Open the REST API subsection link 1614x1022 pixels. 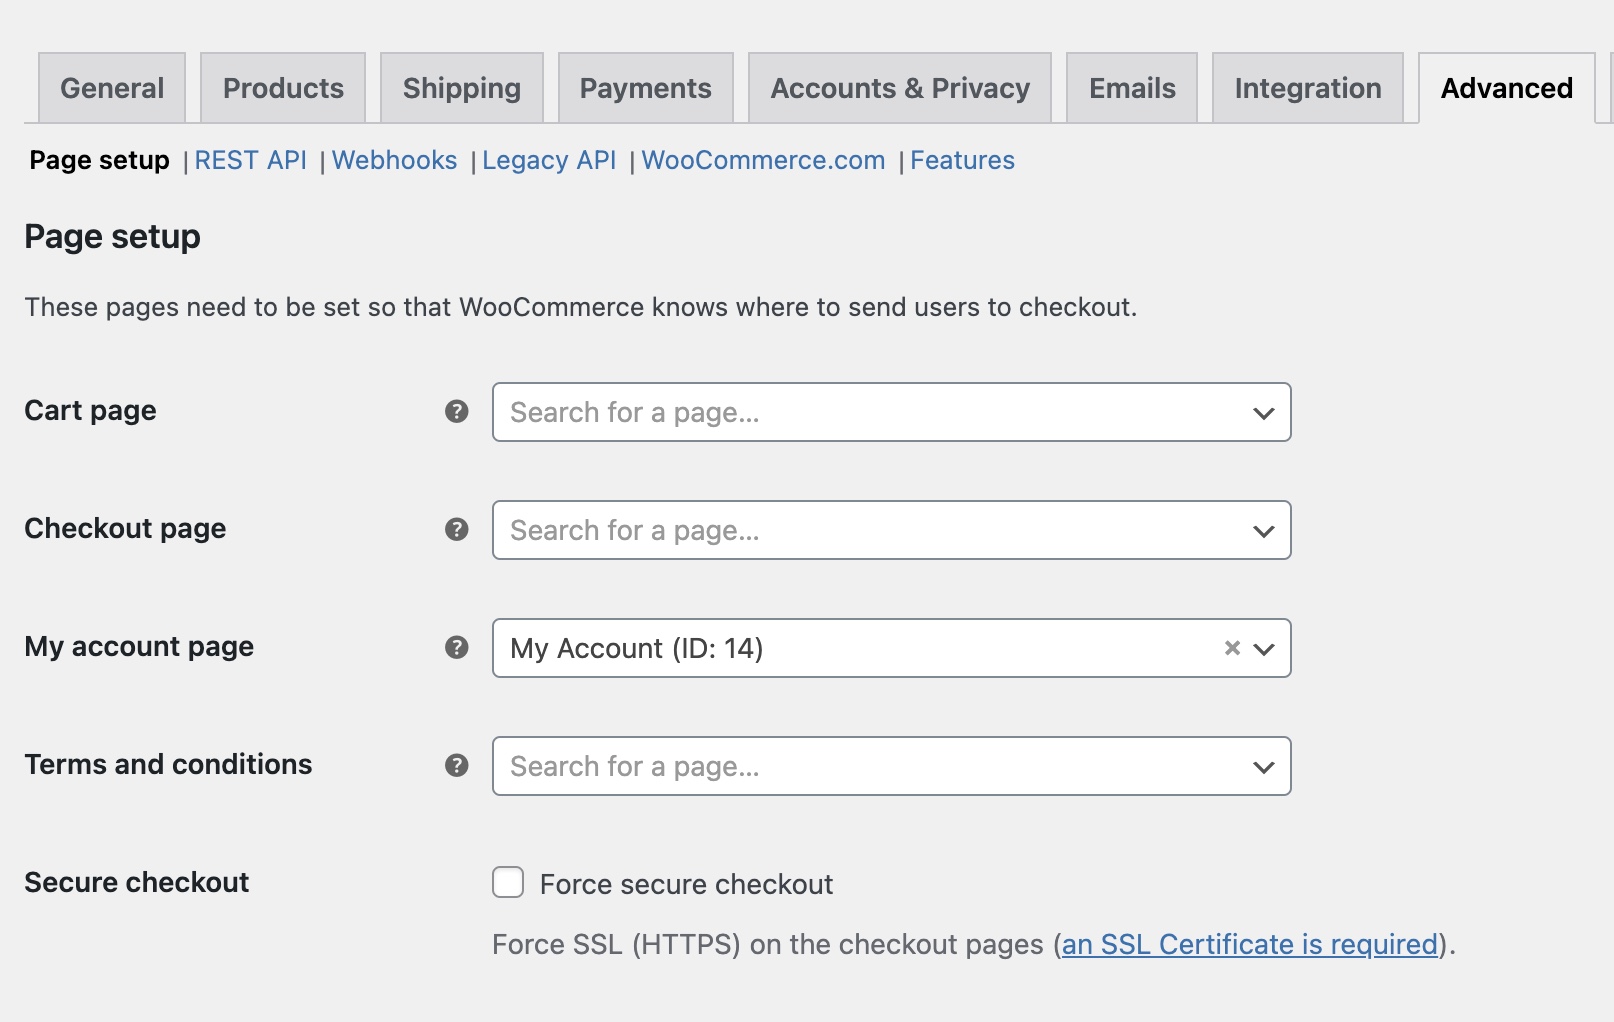pos(250,160)
